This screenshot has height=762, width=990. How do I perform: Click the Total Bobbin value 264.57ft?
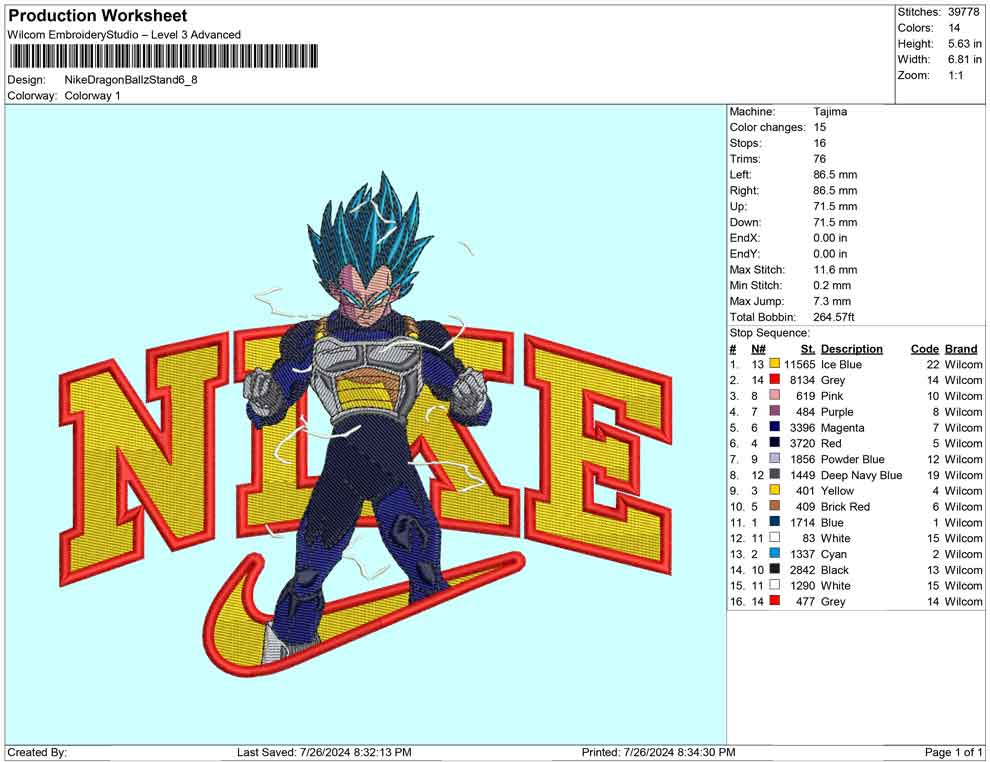837,317
